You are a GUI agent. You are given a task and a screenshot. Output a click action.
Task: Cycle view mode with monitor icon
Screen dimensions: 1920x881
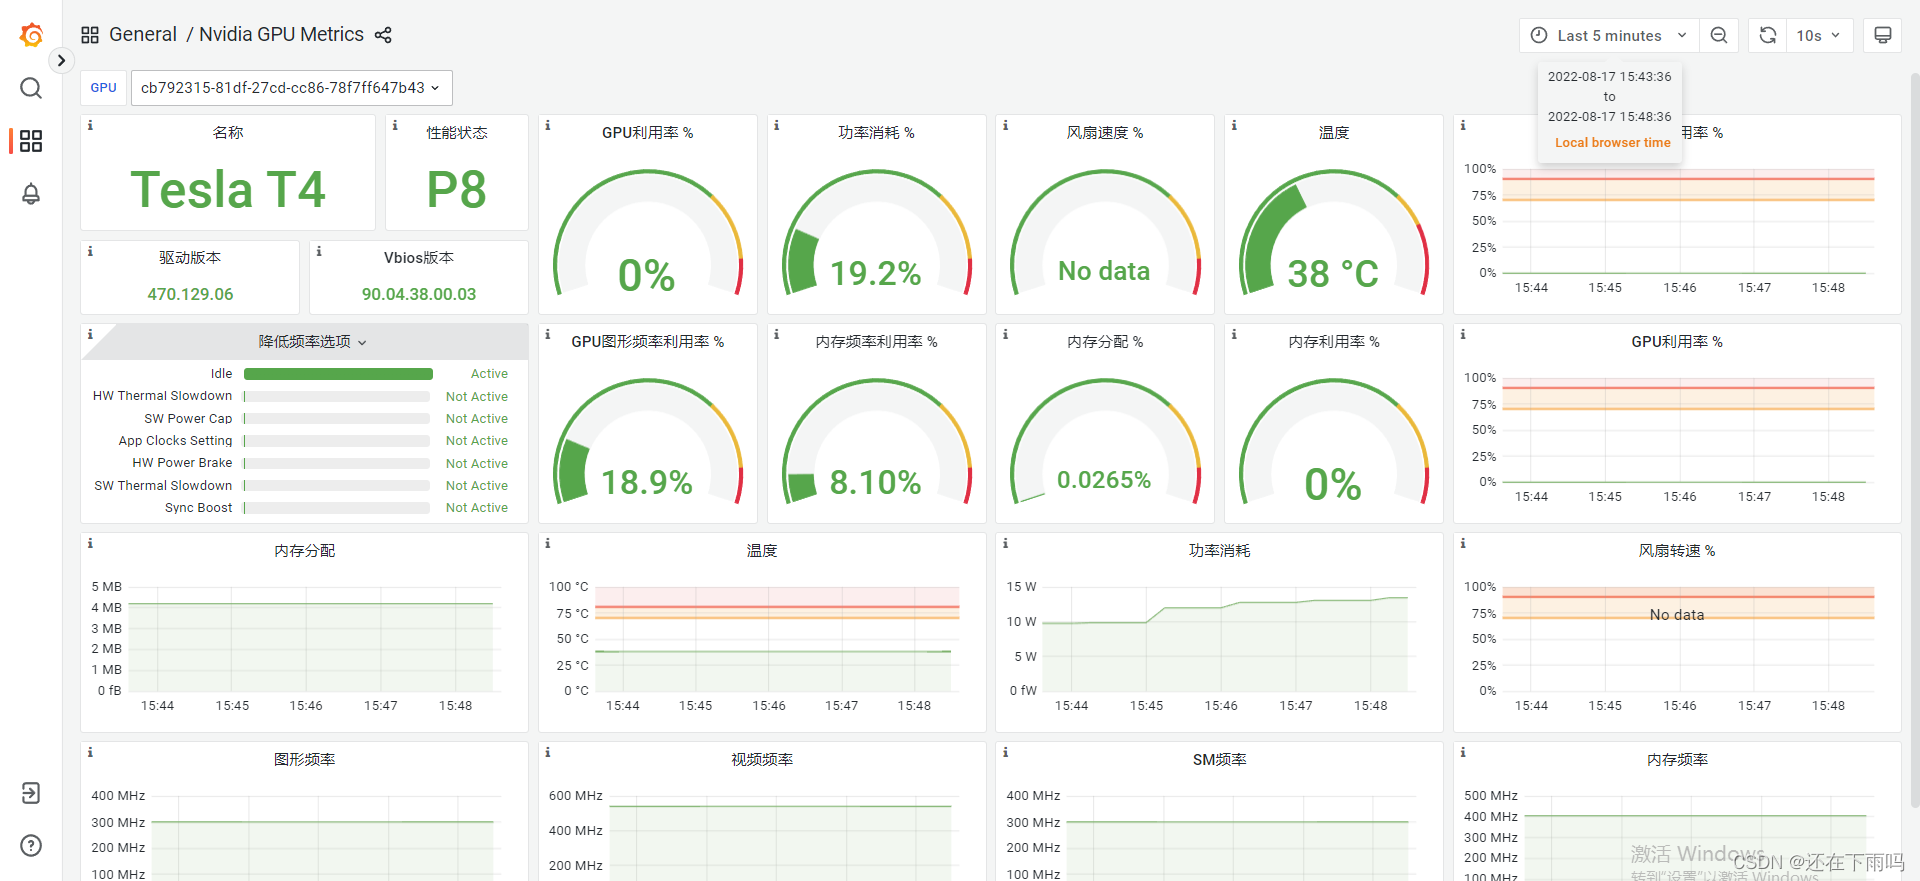coord(1883,35)
